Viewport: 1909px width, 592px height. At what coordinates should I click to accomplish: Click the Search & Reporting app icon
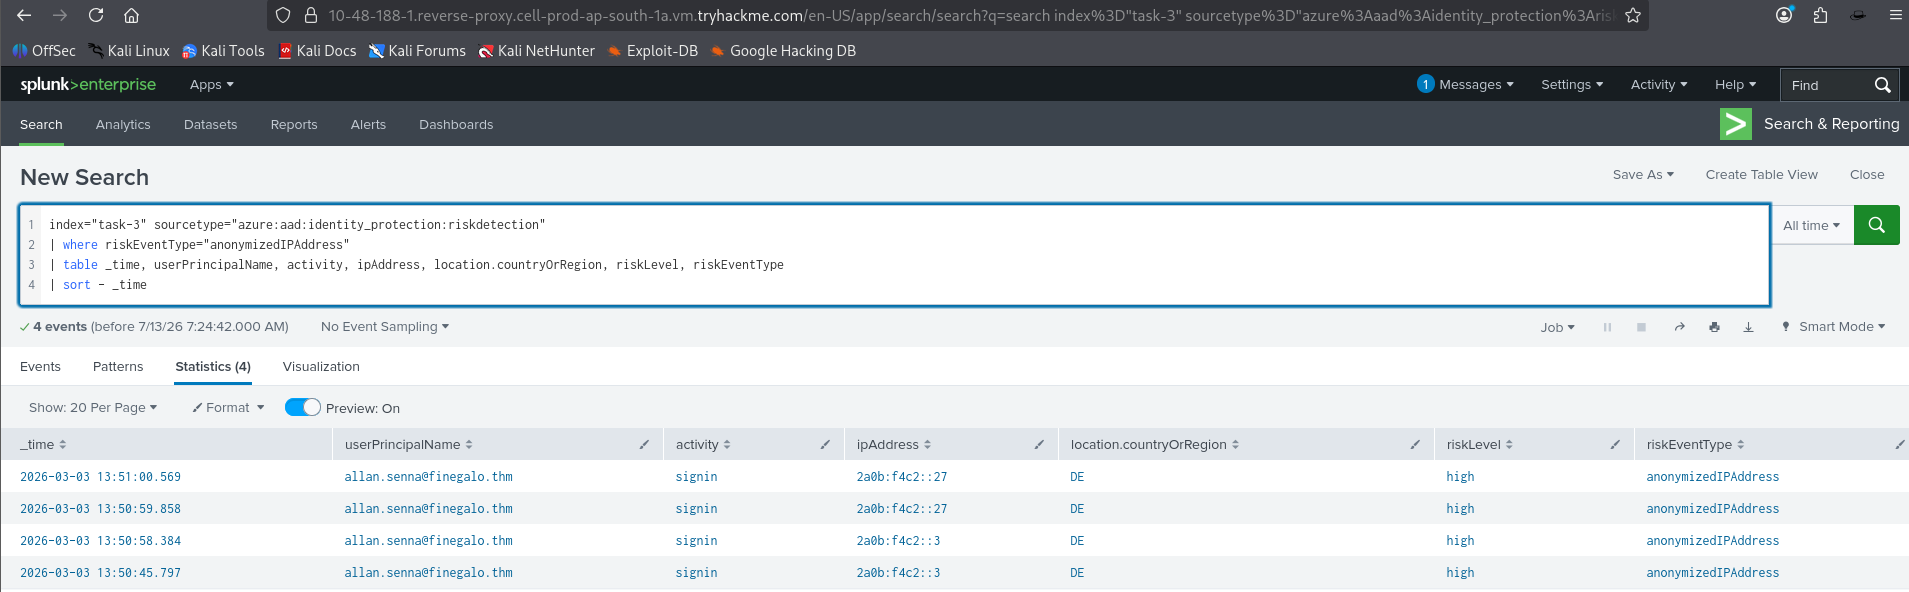1735,124
